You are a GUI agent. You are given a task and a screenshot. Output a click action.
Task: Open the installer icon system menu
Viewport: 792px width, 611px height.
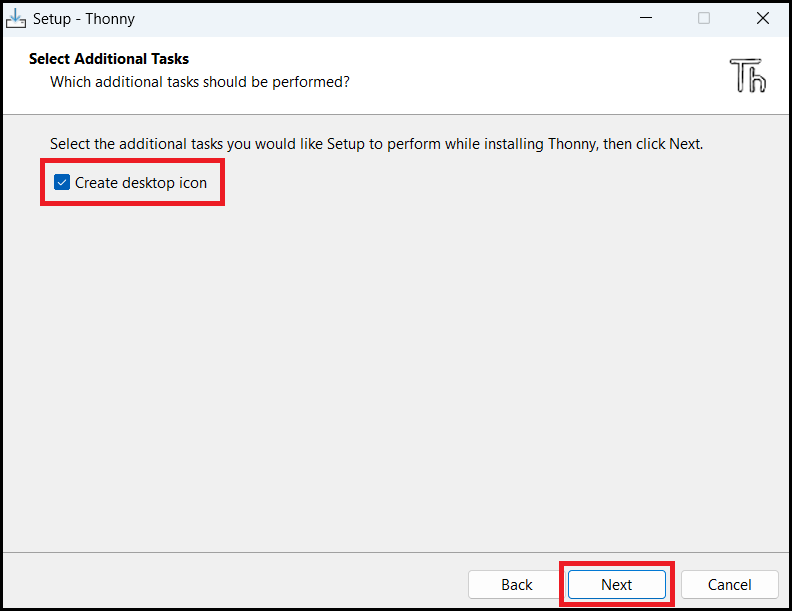click(16, 19)
